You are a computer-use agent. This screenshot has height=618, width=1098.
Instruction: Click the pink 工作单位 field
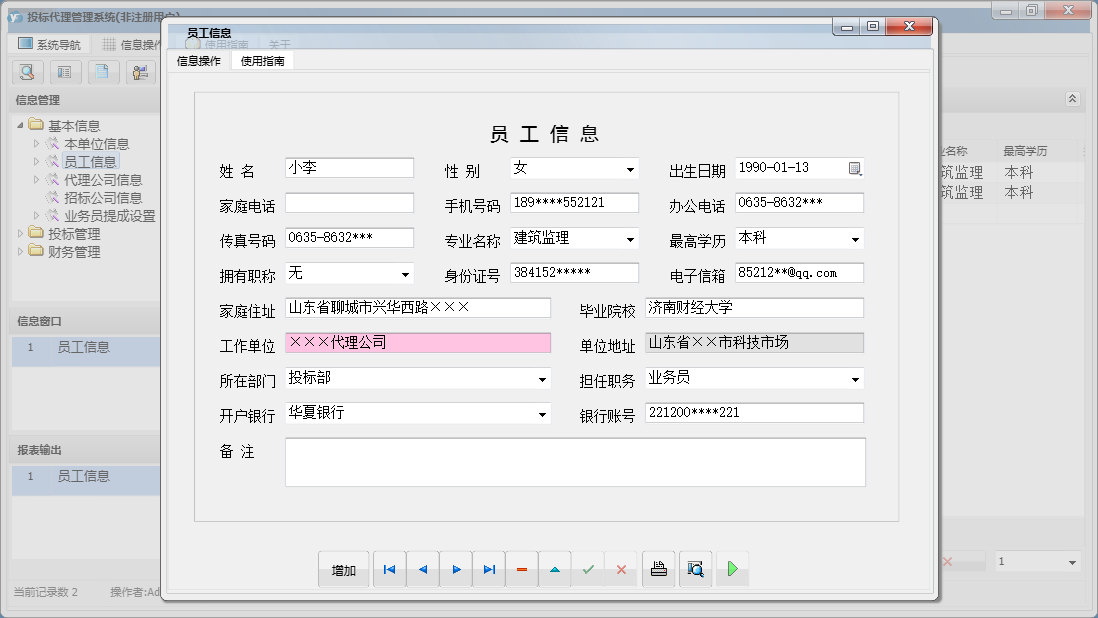[x=417, y=343]
